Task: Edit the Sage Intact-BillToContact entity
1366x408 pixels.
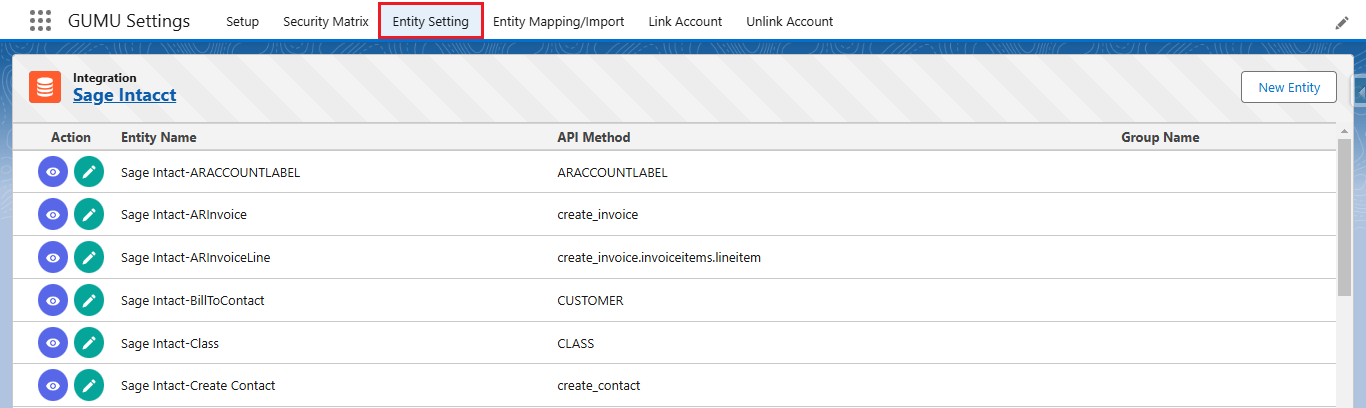Action: pyautogui.click(x=89, y=300)
